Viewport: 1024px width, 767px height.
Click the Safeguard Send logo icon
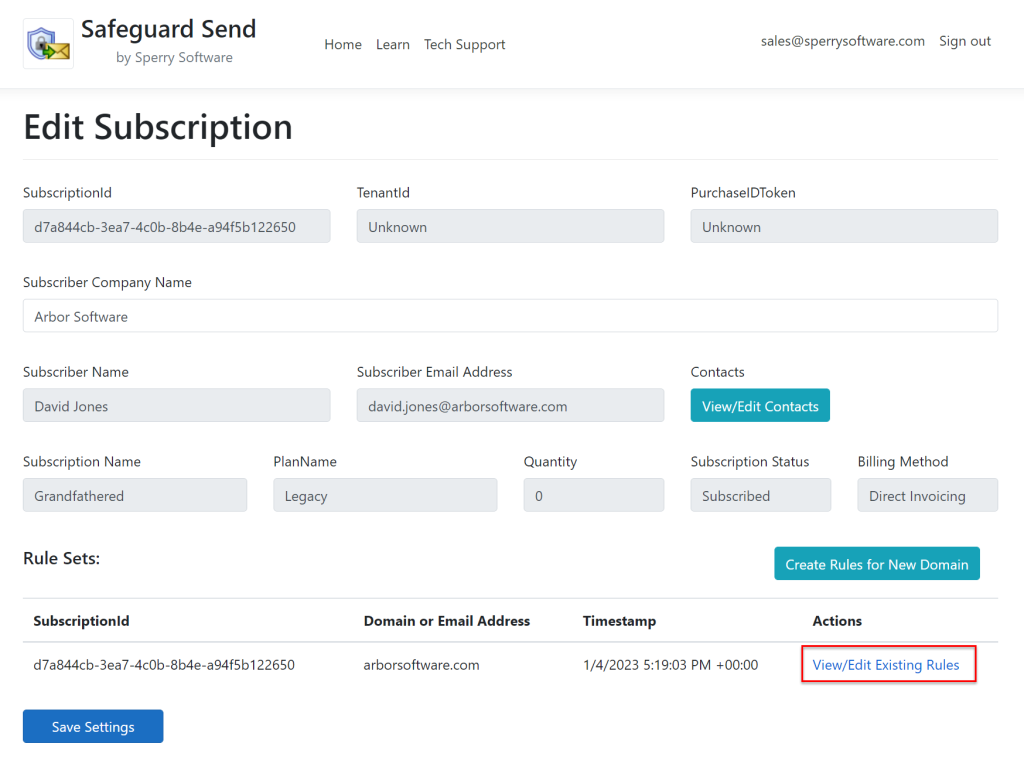(x=46, y=43)
